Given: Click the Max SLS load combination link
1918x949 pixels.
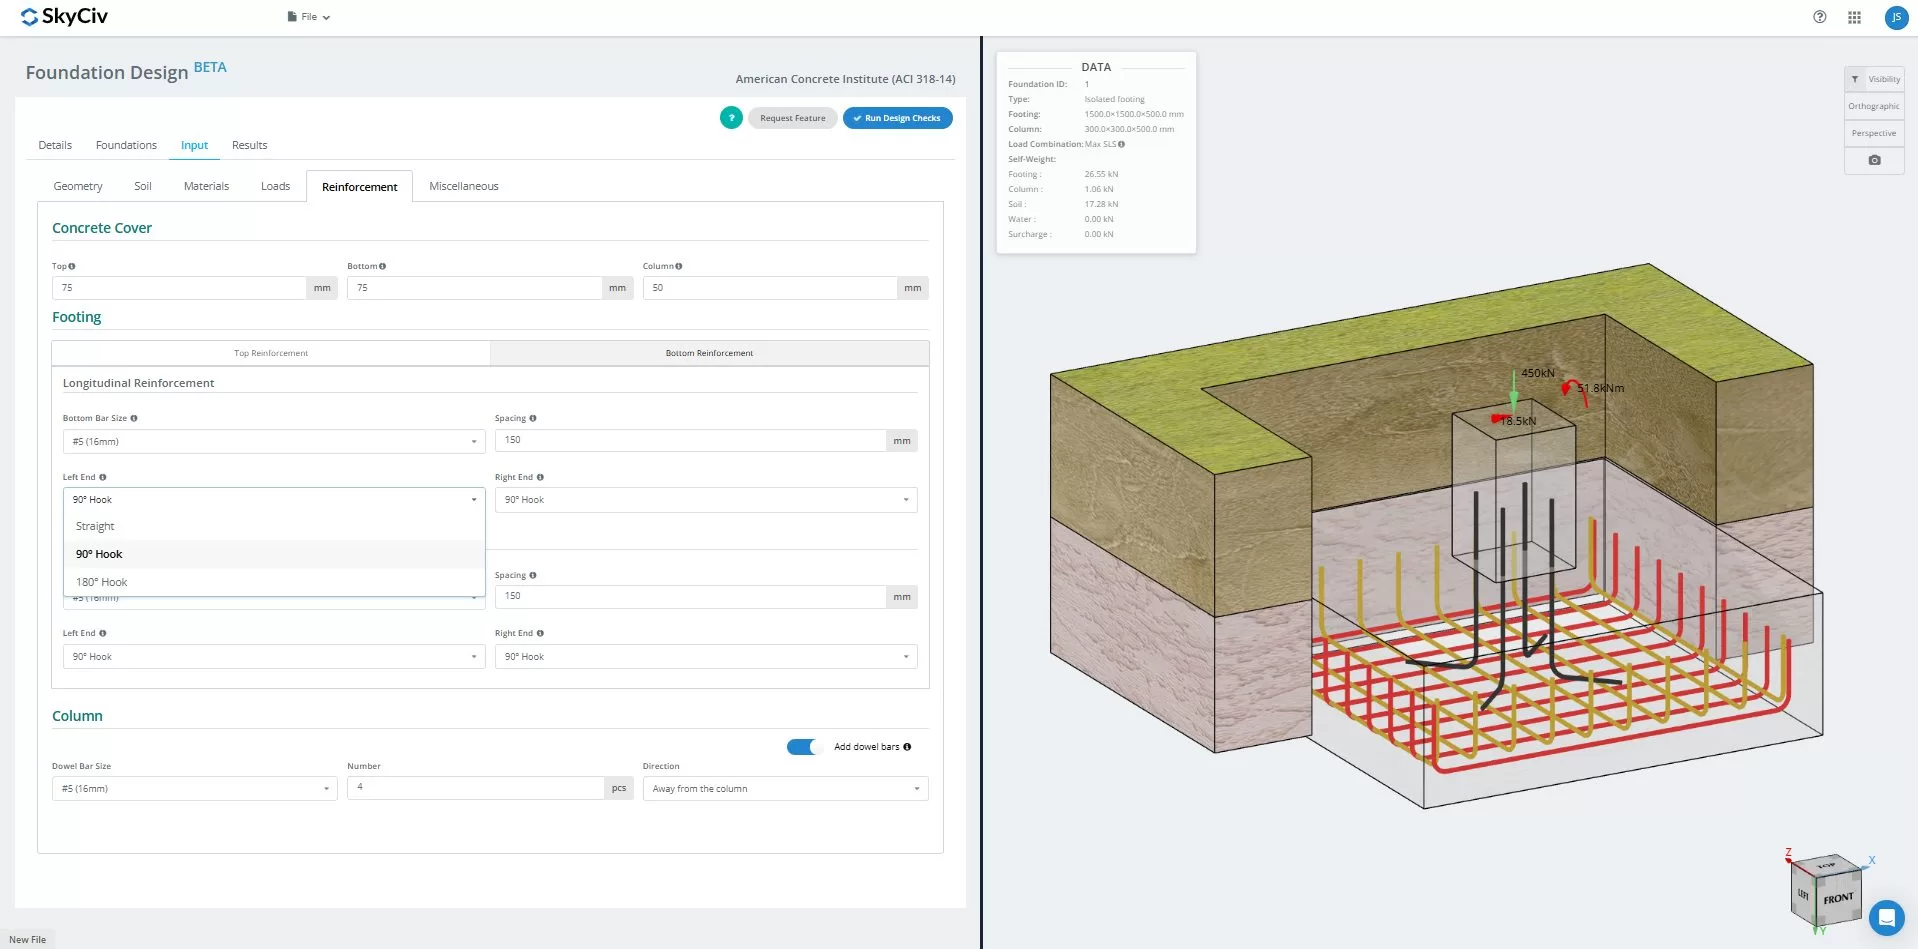Looking at the screenshot, I should (x=1102, y=144).
